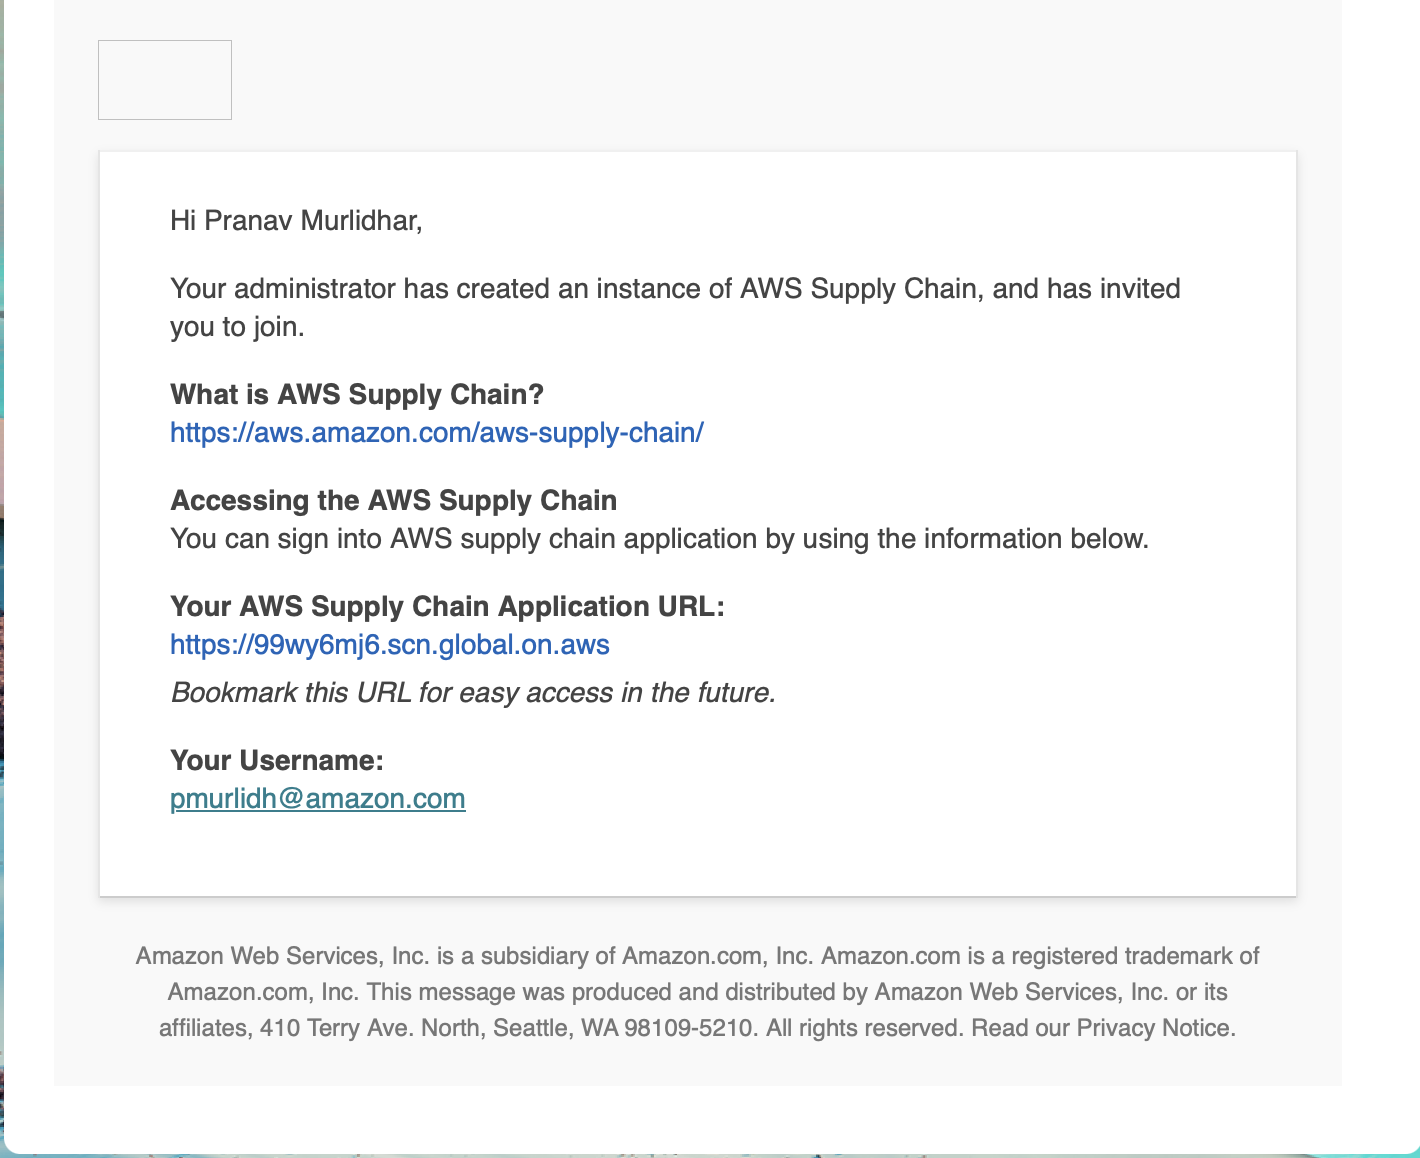Viewport: 1420px width, 1158px height.
Task: Click 'Bookmark this URL for easy access' note
Action: point(473,693)
